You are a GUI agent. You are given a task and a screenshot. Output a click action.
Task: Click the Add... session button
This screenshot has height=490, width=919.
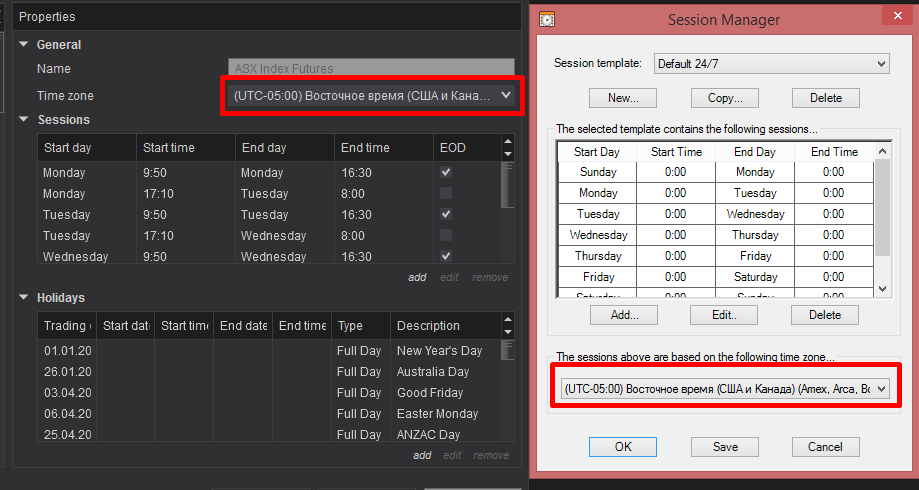click(x=624, y=315)
